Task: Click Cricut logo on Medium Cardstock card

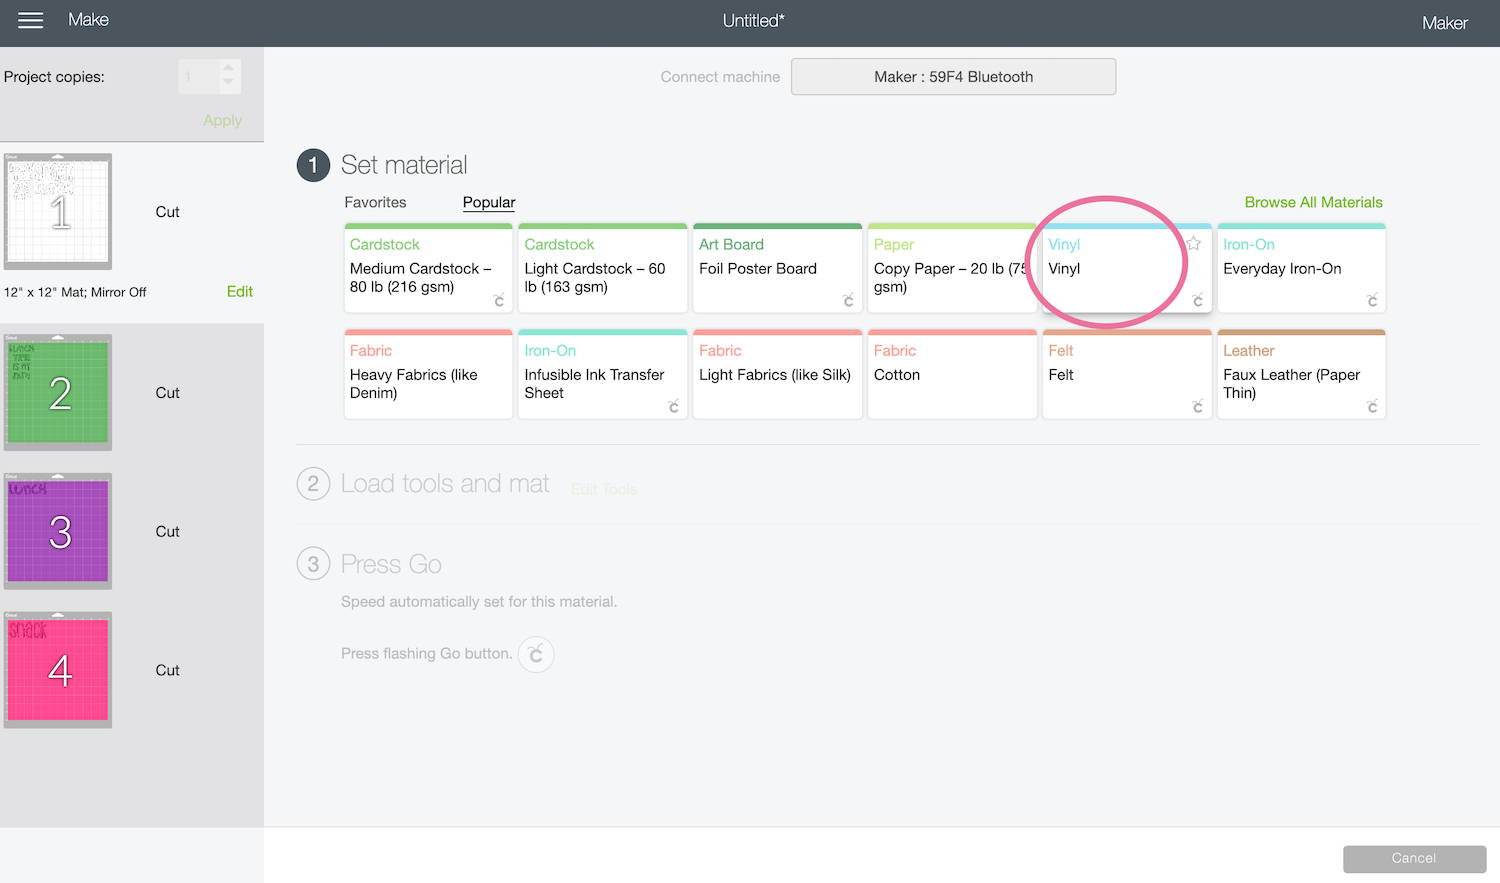Action: tap(499, 300)
